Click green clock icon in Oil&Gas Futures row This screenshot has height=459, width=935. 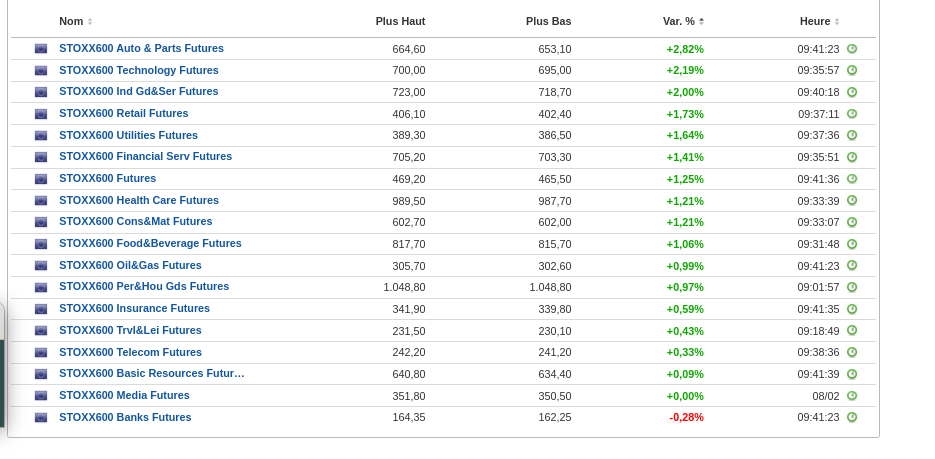click(x=852, y=265)
